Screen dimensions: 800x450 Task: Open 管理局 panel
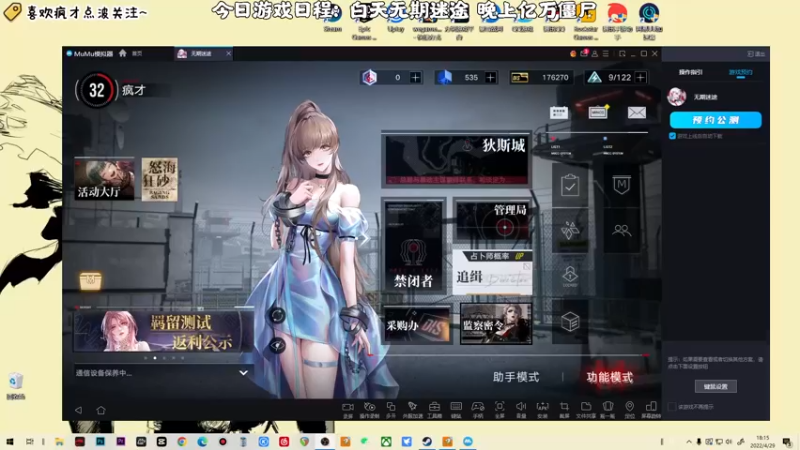492,220
